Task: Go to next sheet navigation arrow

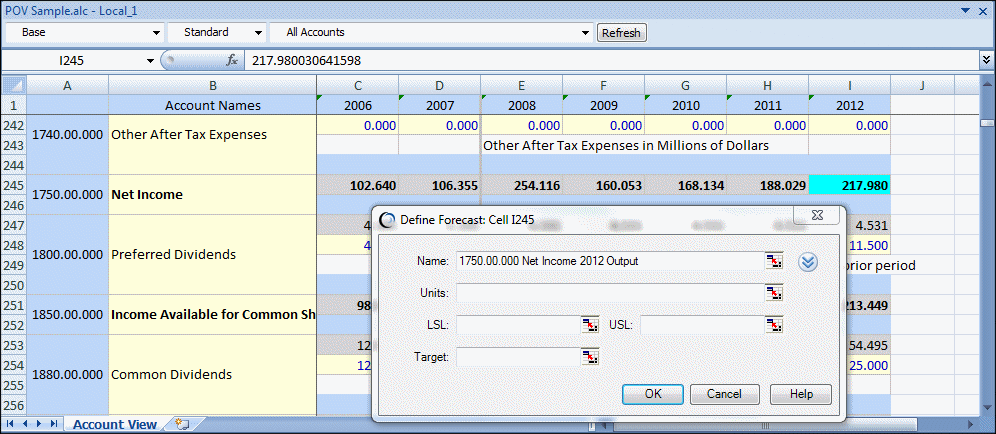Action: pos(39,424)
